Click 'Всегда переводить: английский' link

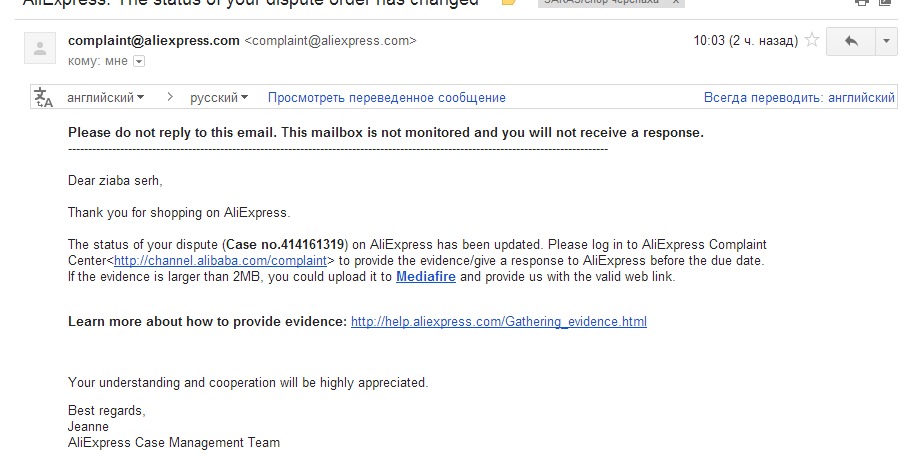(799, 98)
